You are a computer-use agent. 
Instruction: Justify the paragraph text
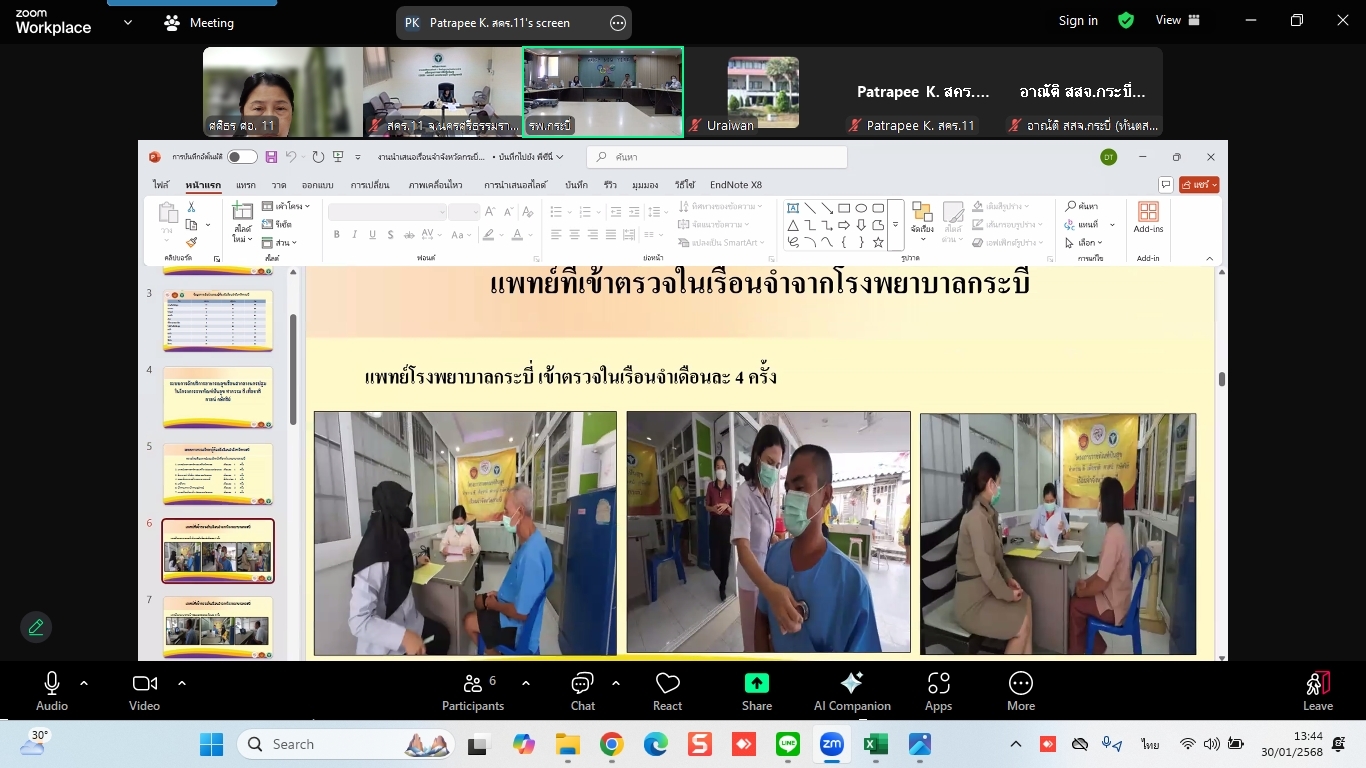[612, 235]
